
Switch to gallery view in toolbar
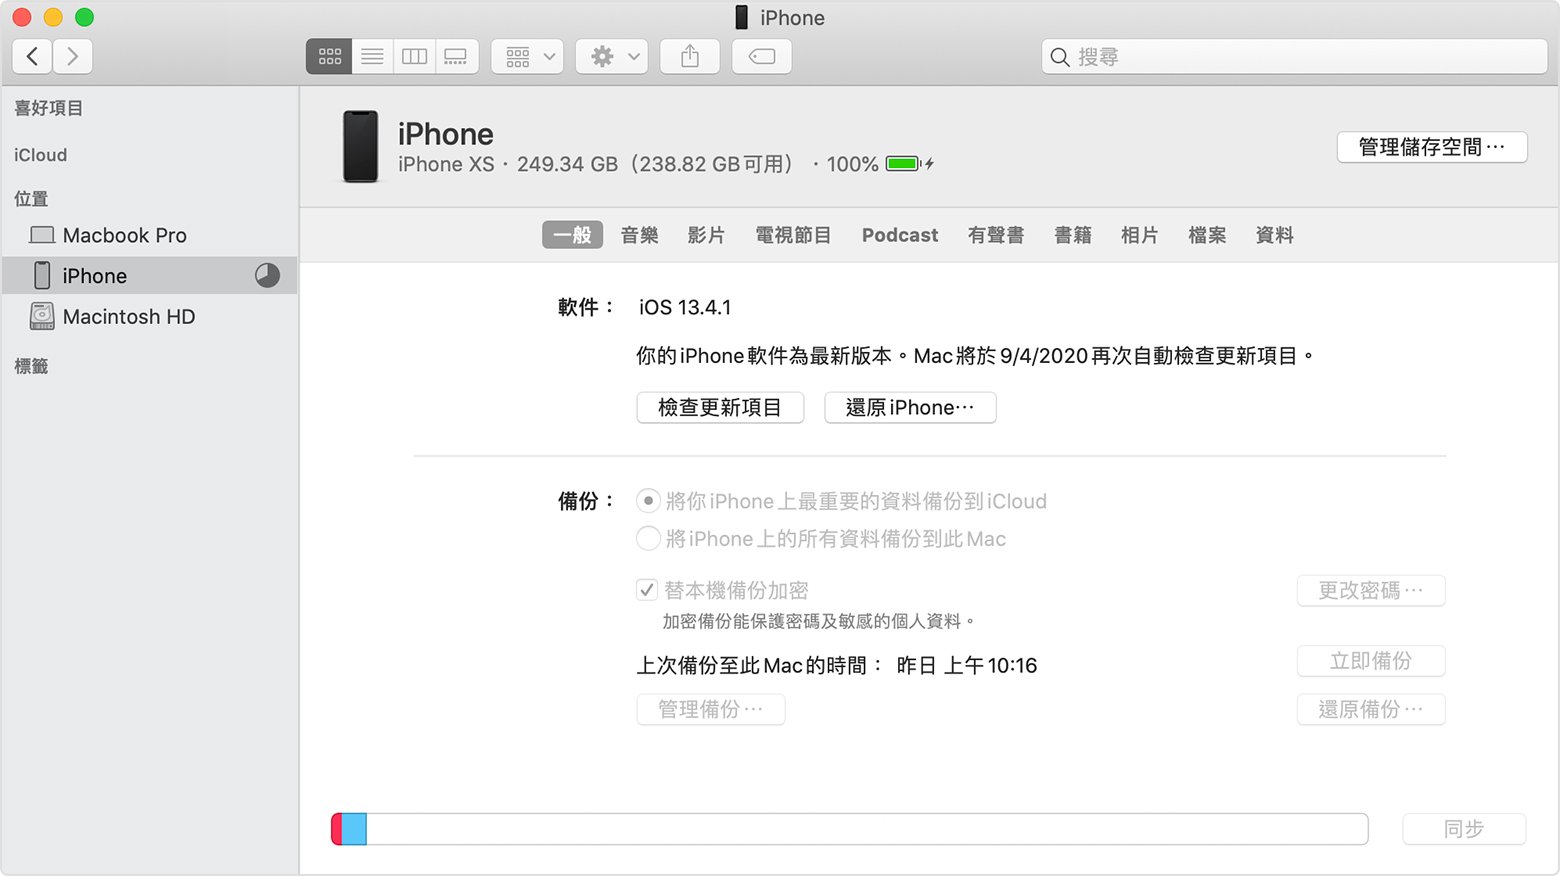click(456, 56)
